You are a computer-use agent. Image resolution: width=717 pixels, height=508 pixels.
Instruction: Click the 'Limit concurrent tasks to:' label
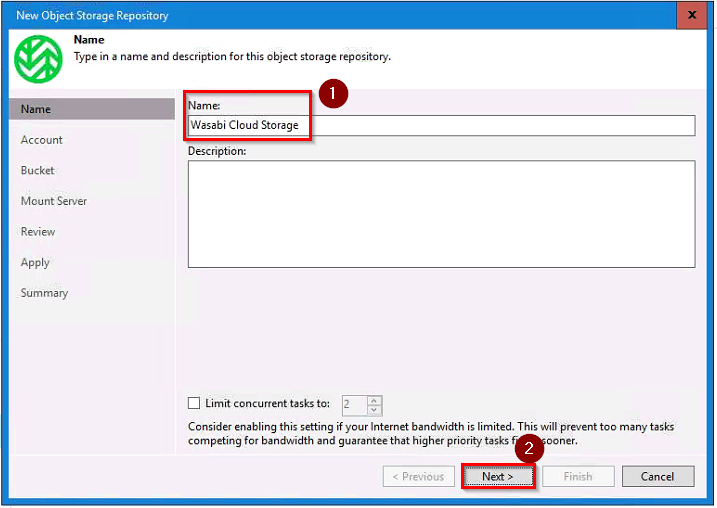coord(268,403)
